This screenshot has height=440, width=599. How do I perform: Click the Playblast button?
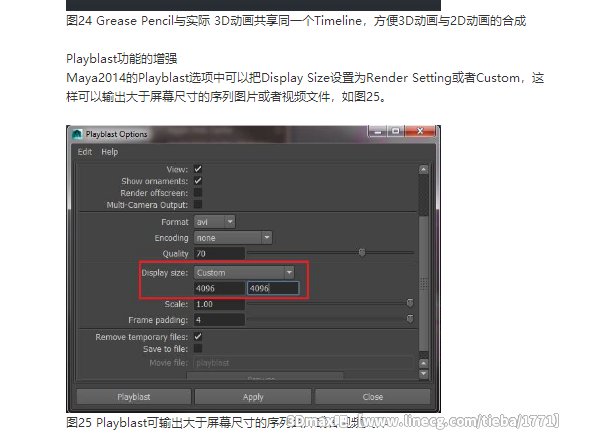coord(134,397)
